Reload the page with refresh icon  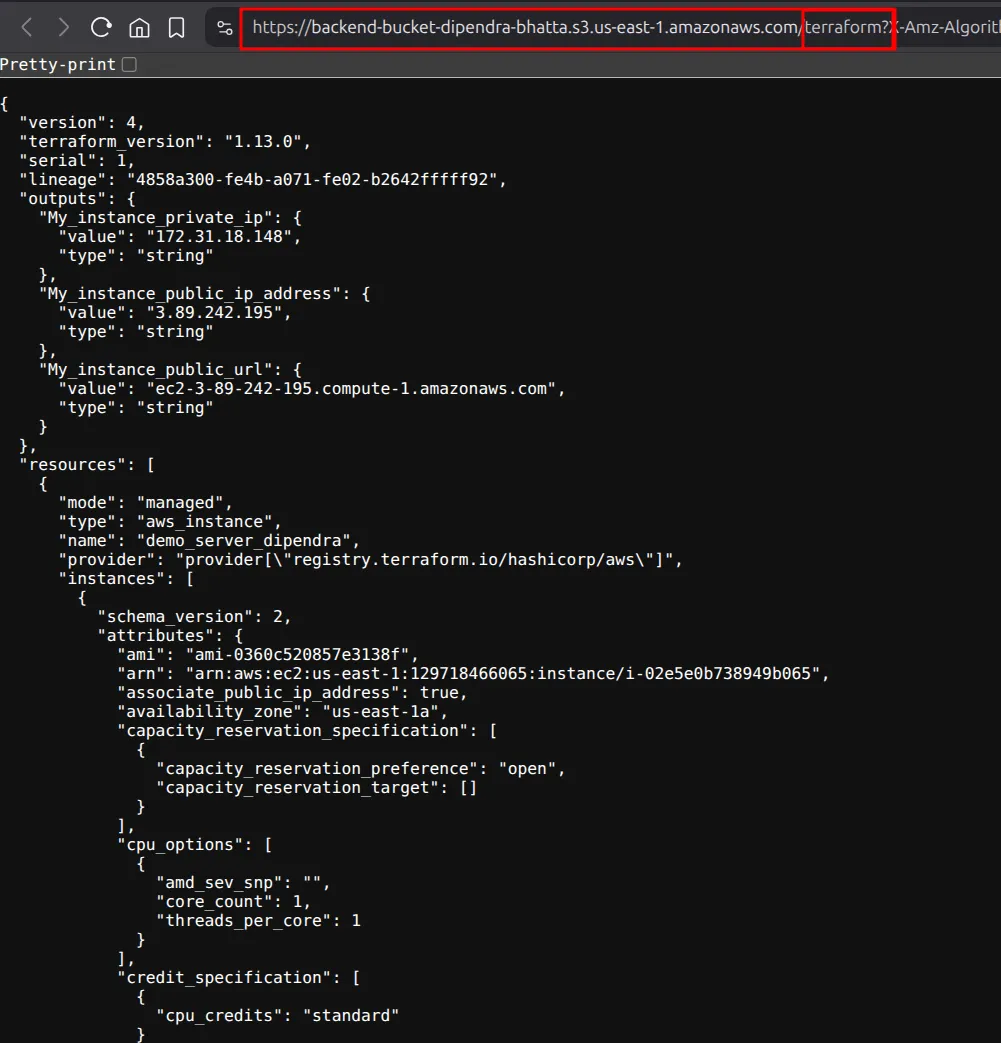tap(101, 27)
